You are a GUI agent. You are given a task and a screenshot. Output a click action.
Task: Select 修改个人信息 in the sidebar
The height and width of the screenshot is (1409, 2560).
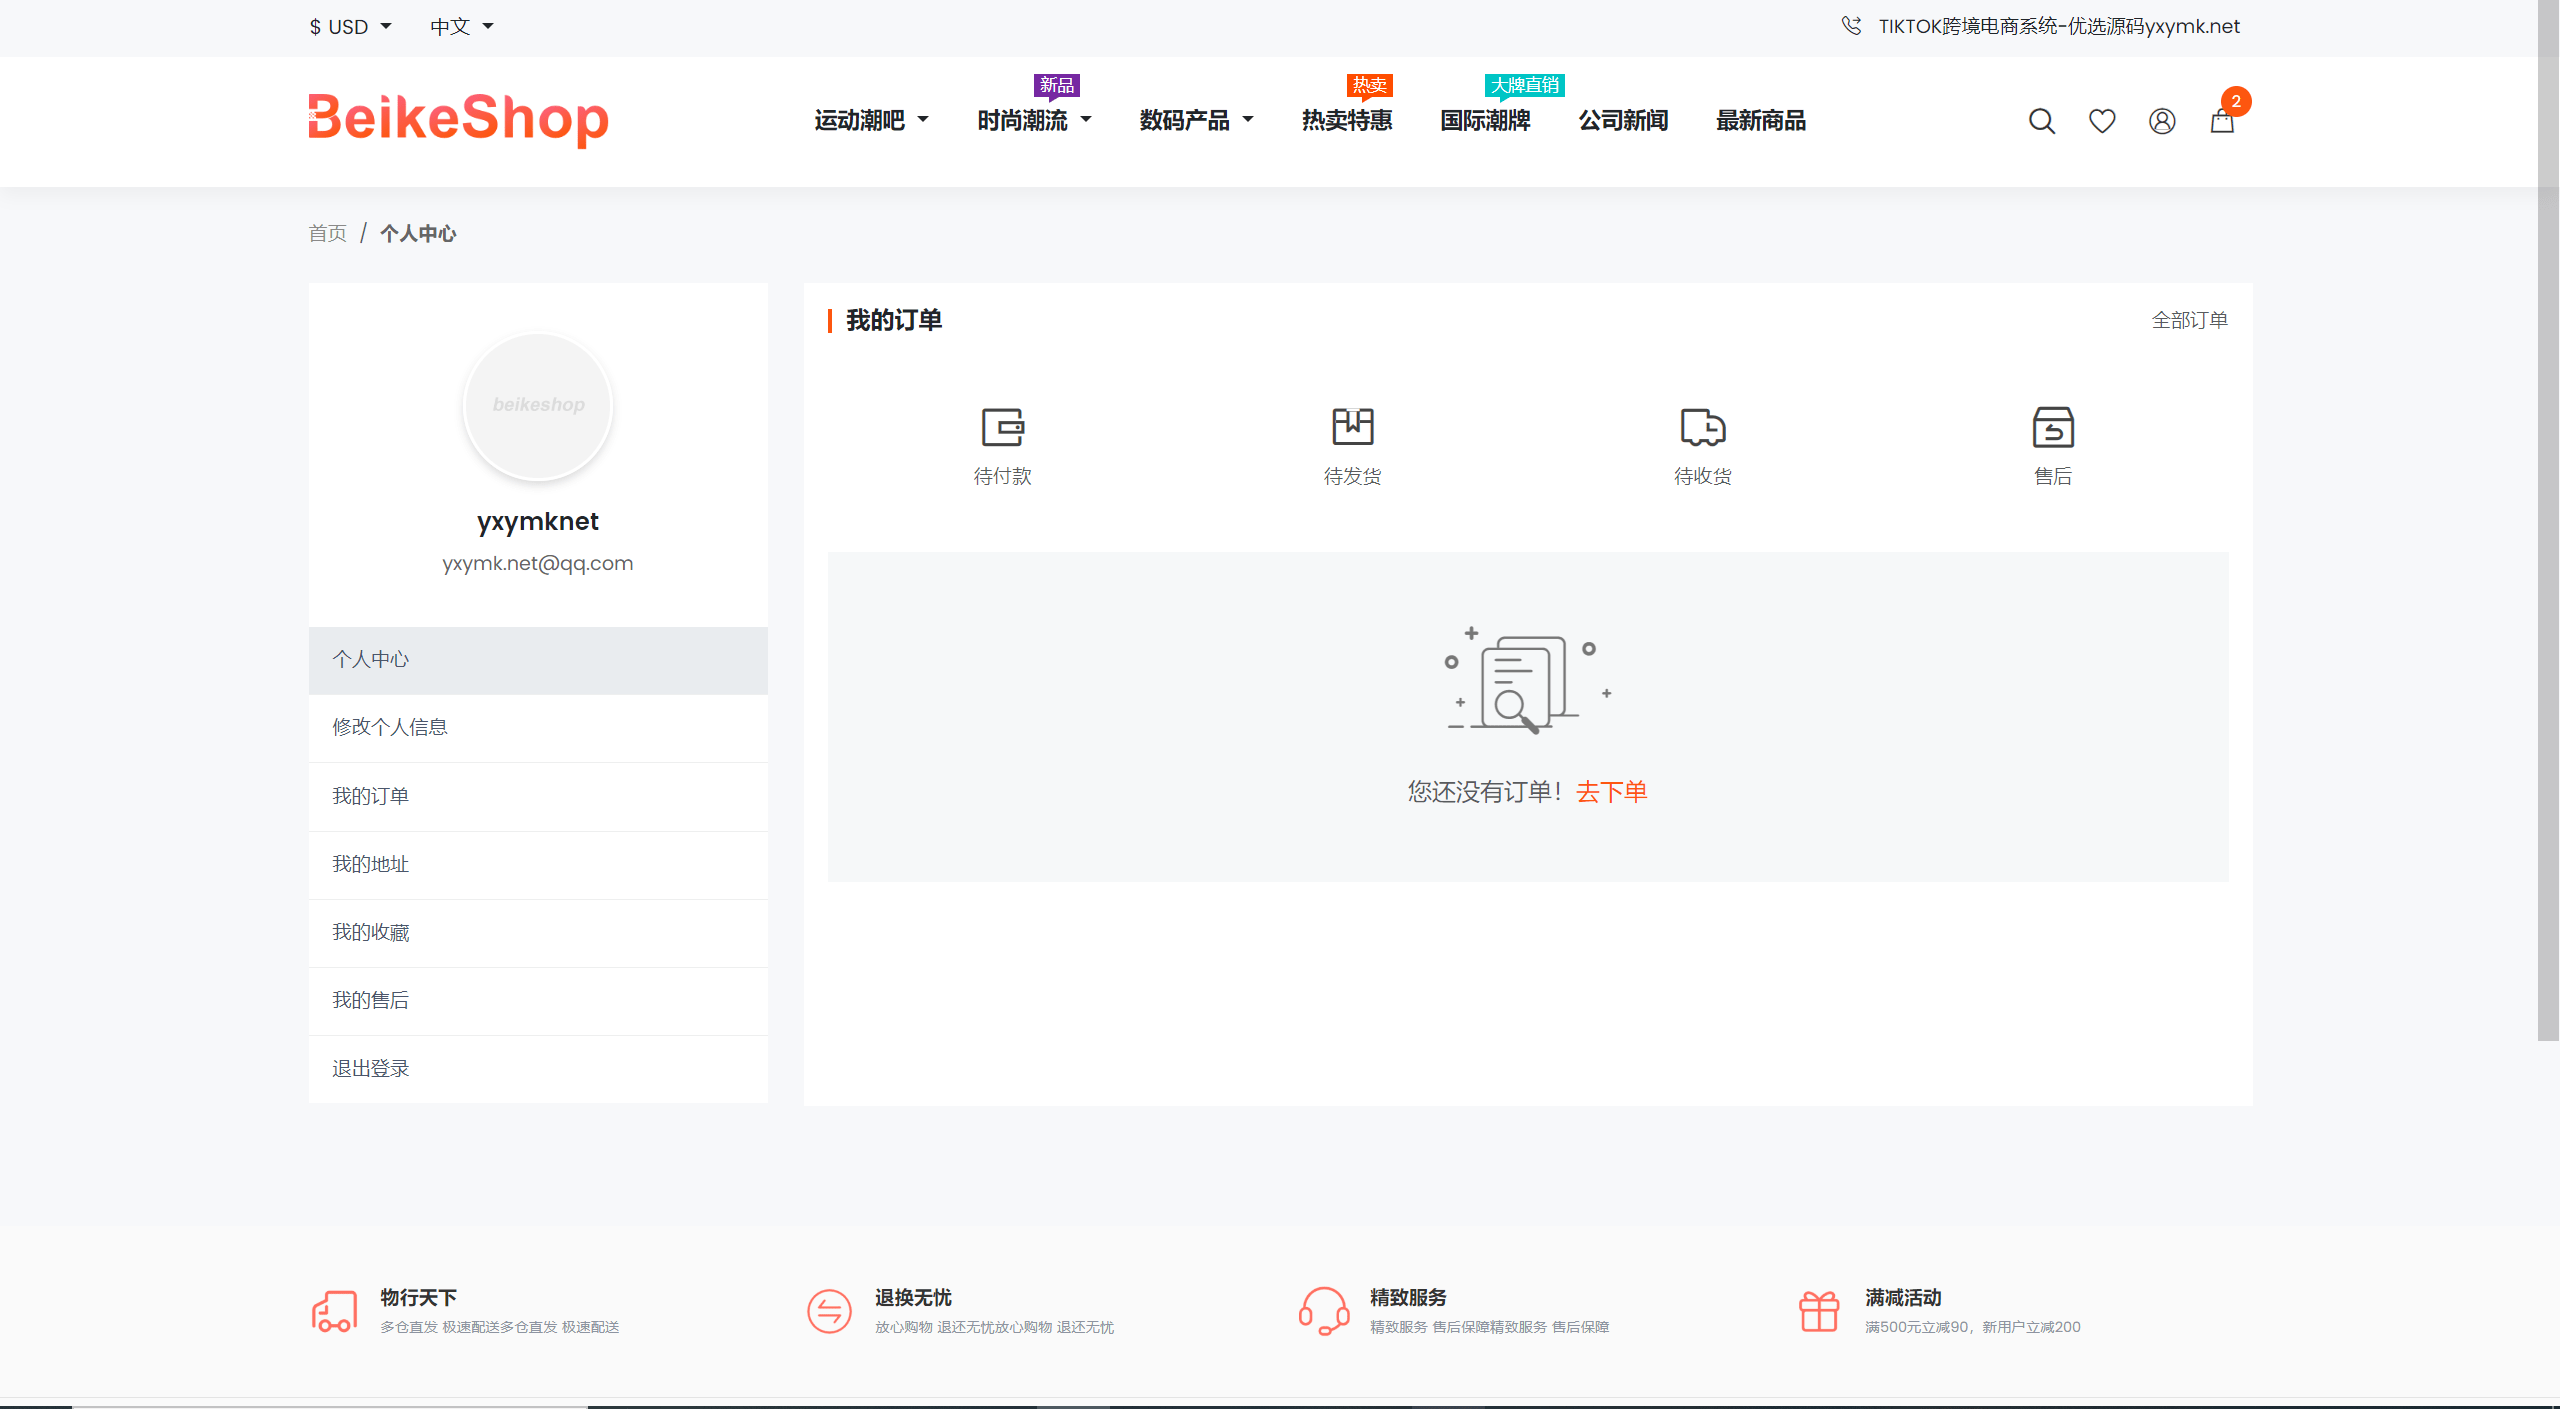[x=538, y=728]
